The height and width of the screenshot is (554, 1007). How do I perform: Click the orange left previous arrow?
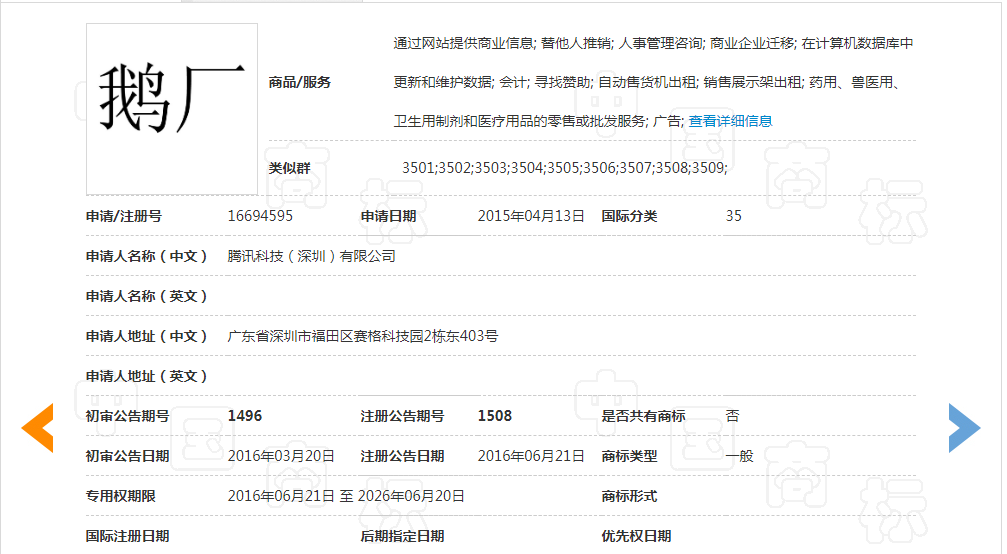click(x=38, y=428)
